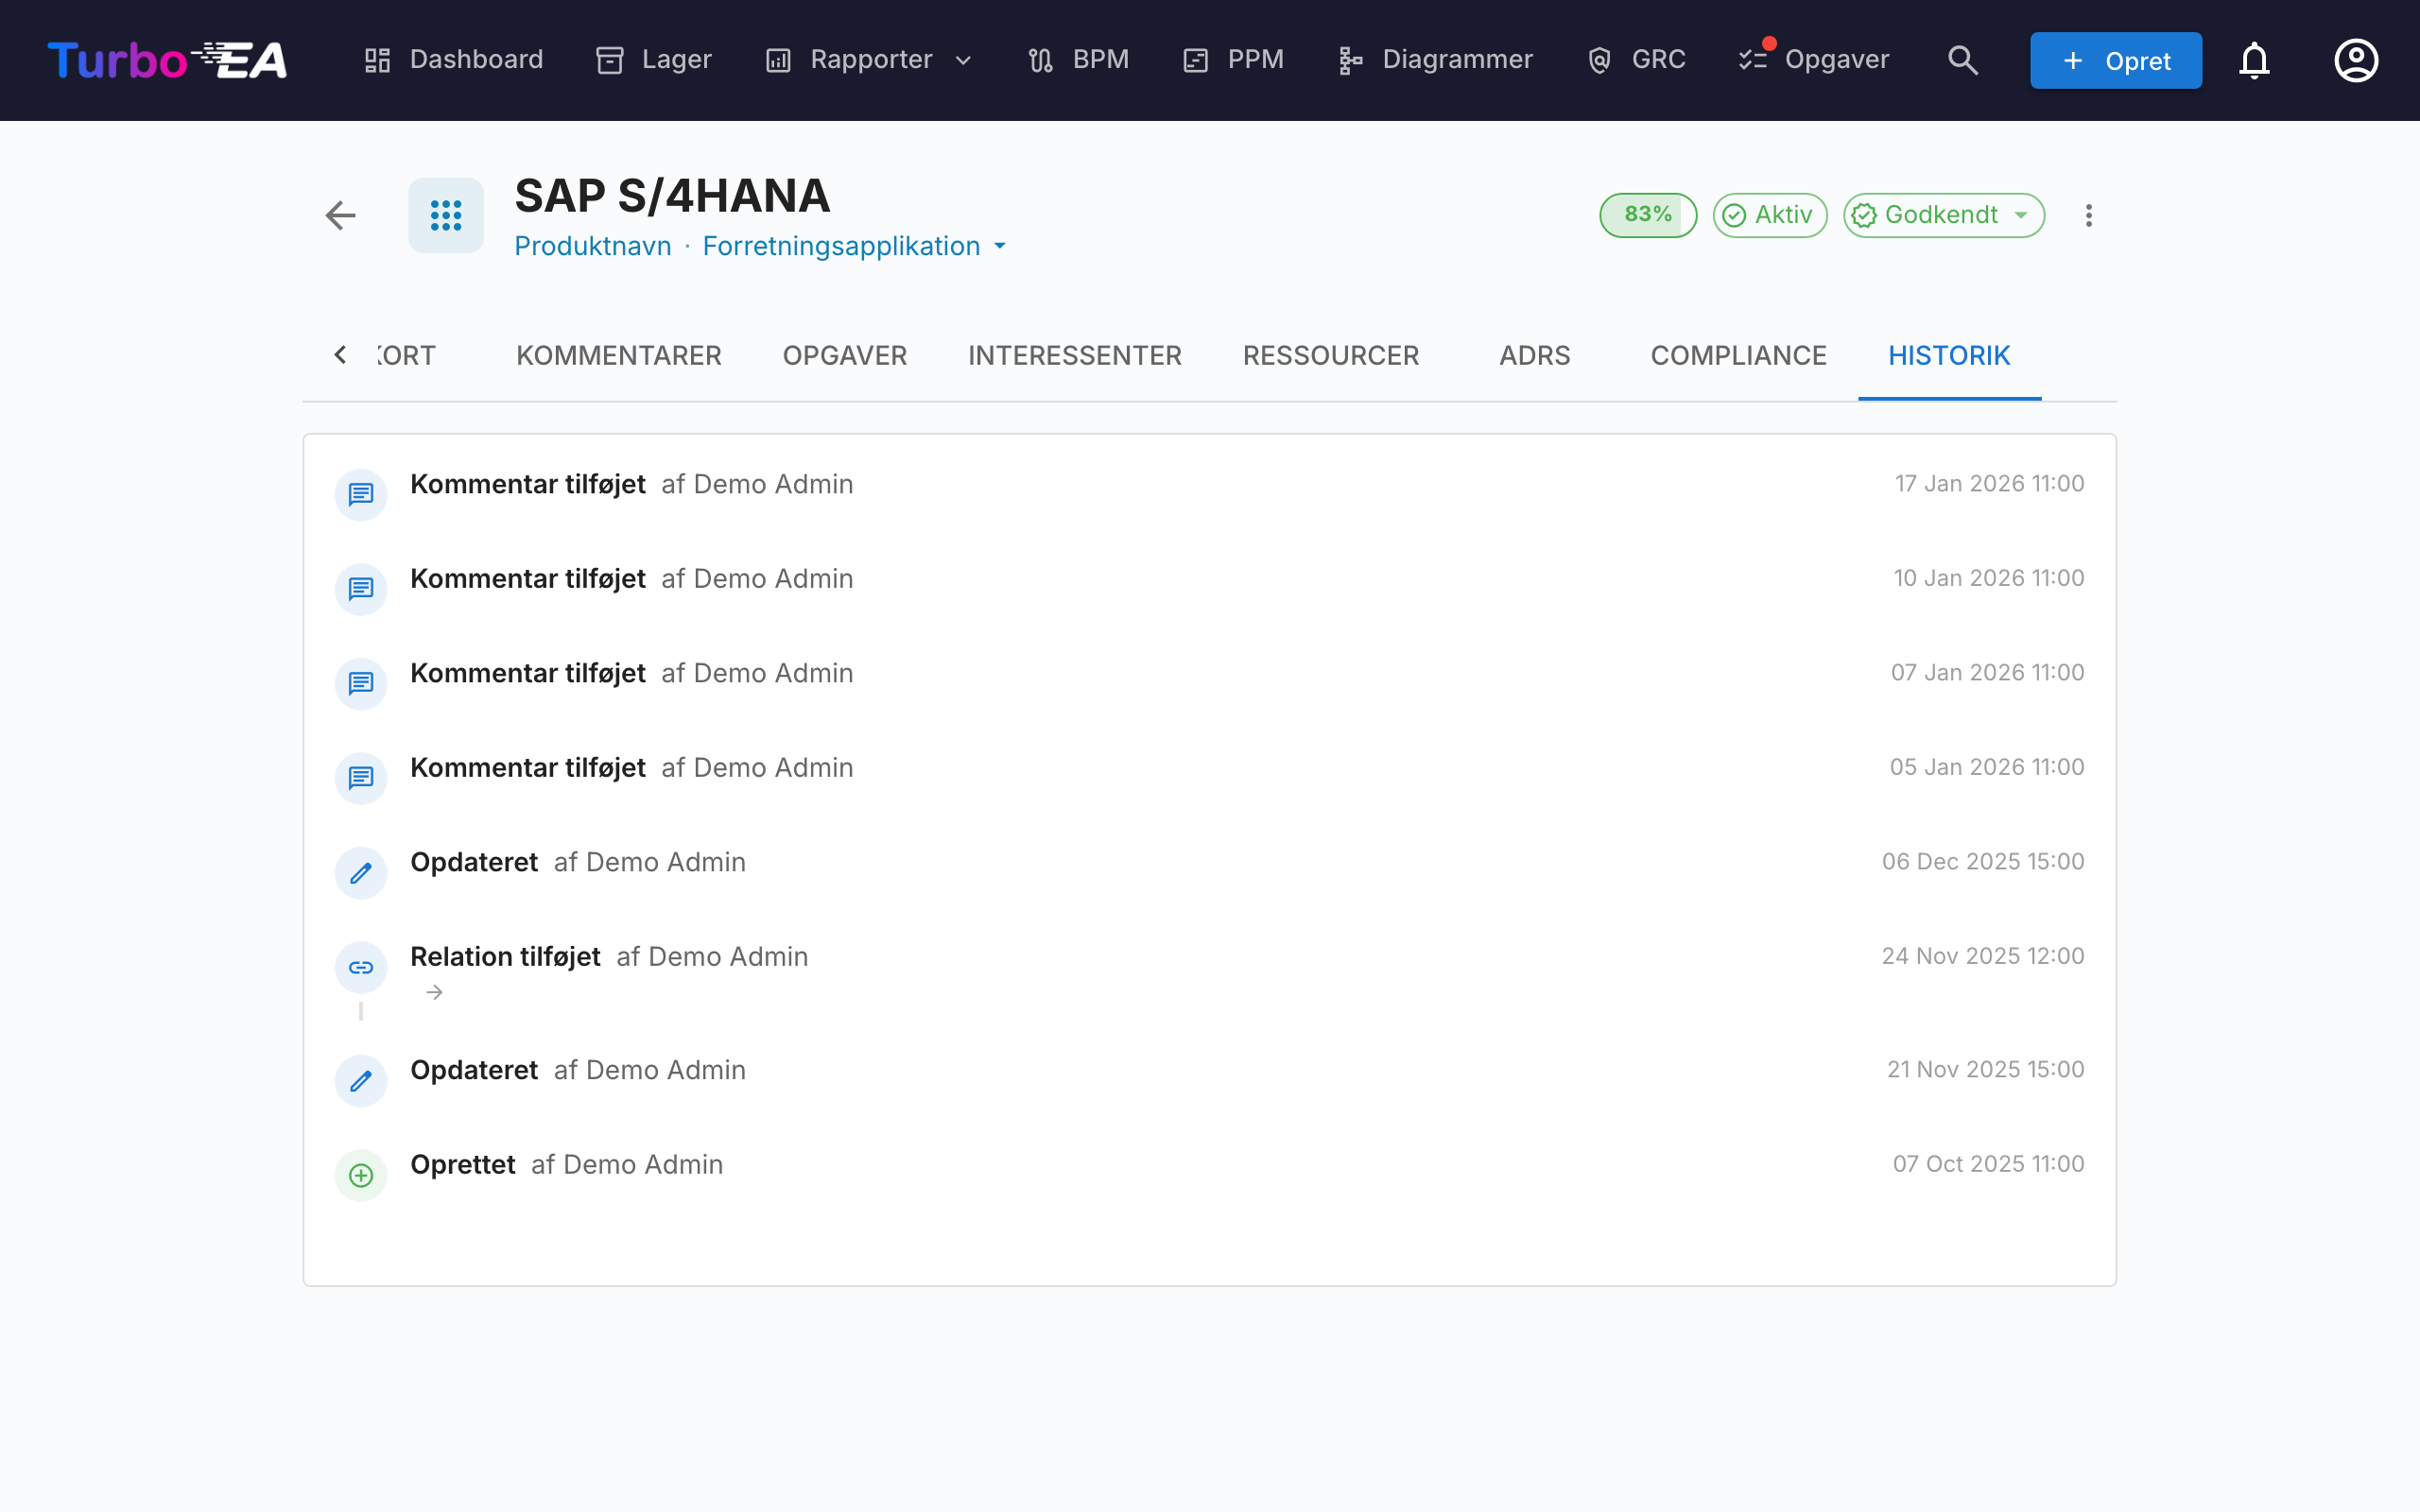Go to Lager inventory
Screen dimensions: 2420x1512
click(653, 60)
